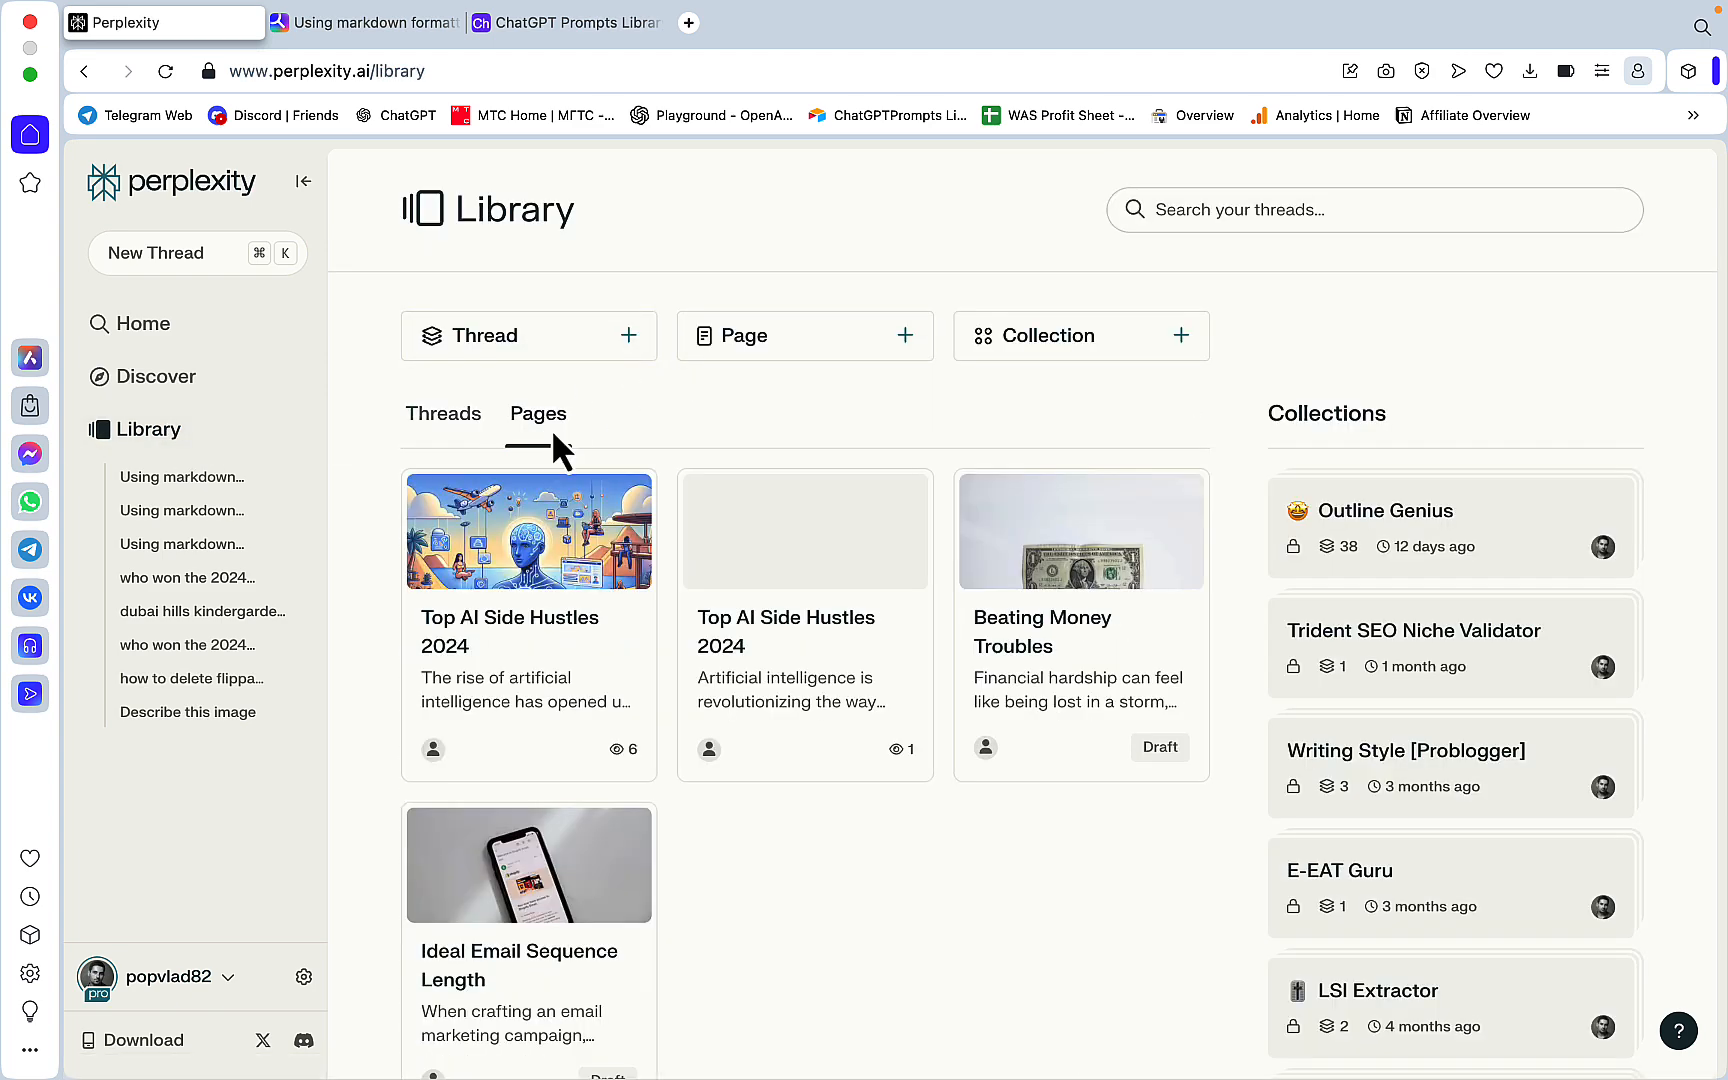This screenshot has width=1728, height=1080.
Task: Switch to Threads tab
Action: click(x=443, y=413)
